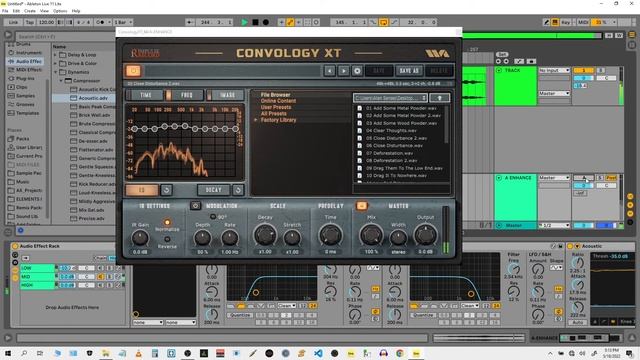Click the Master Output knob
Viewport: 640px width, 360px height.
[425, 236]
